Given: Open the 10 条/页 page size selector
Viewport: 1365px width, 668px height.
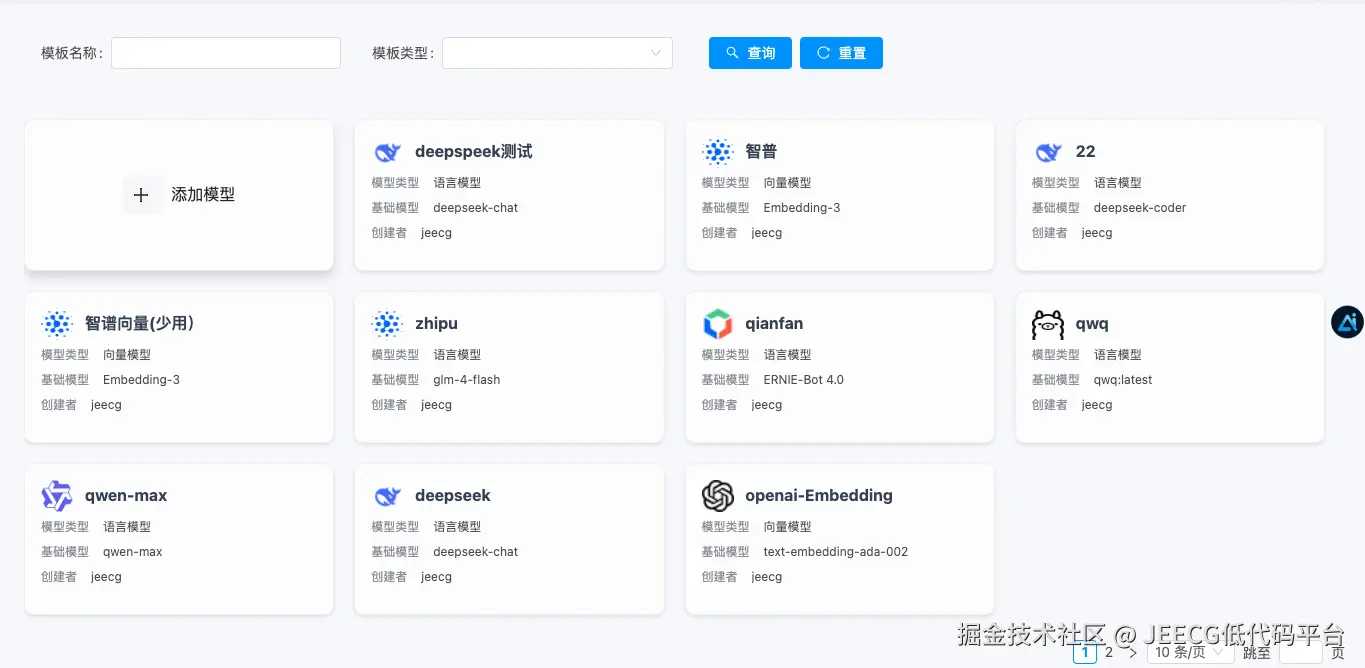Looking at the screenshot, I should tap(1189, 652).
